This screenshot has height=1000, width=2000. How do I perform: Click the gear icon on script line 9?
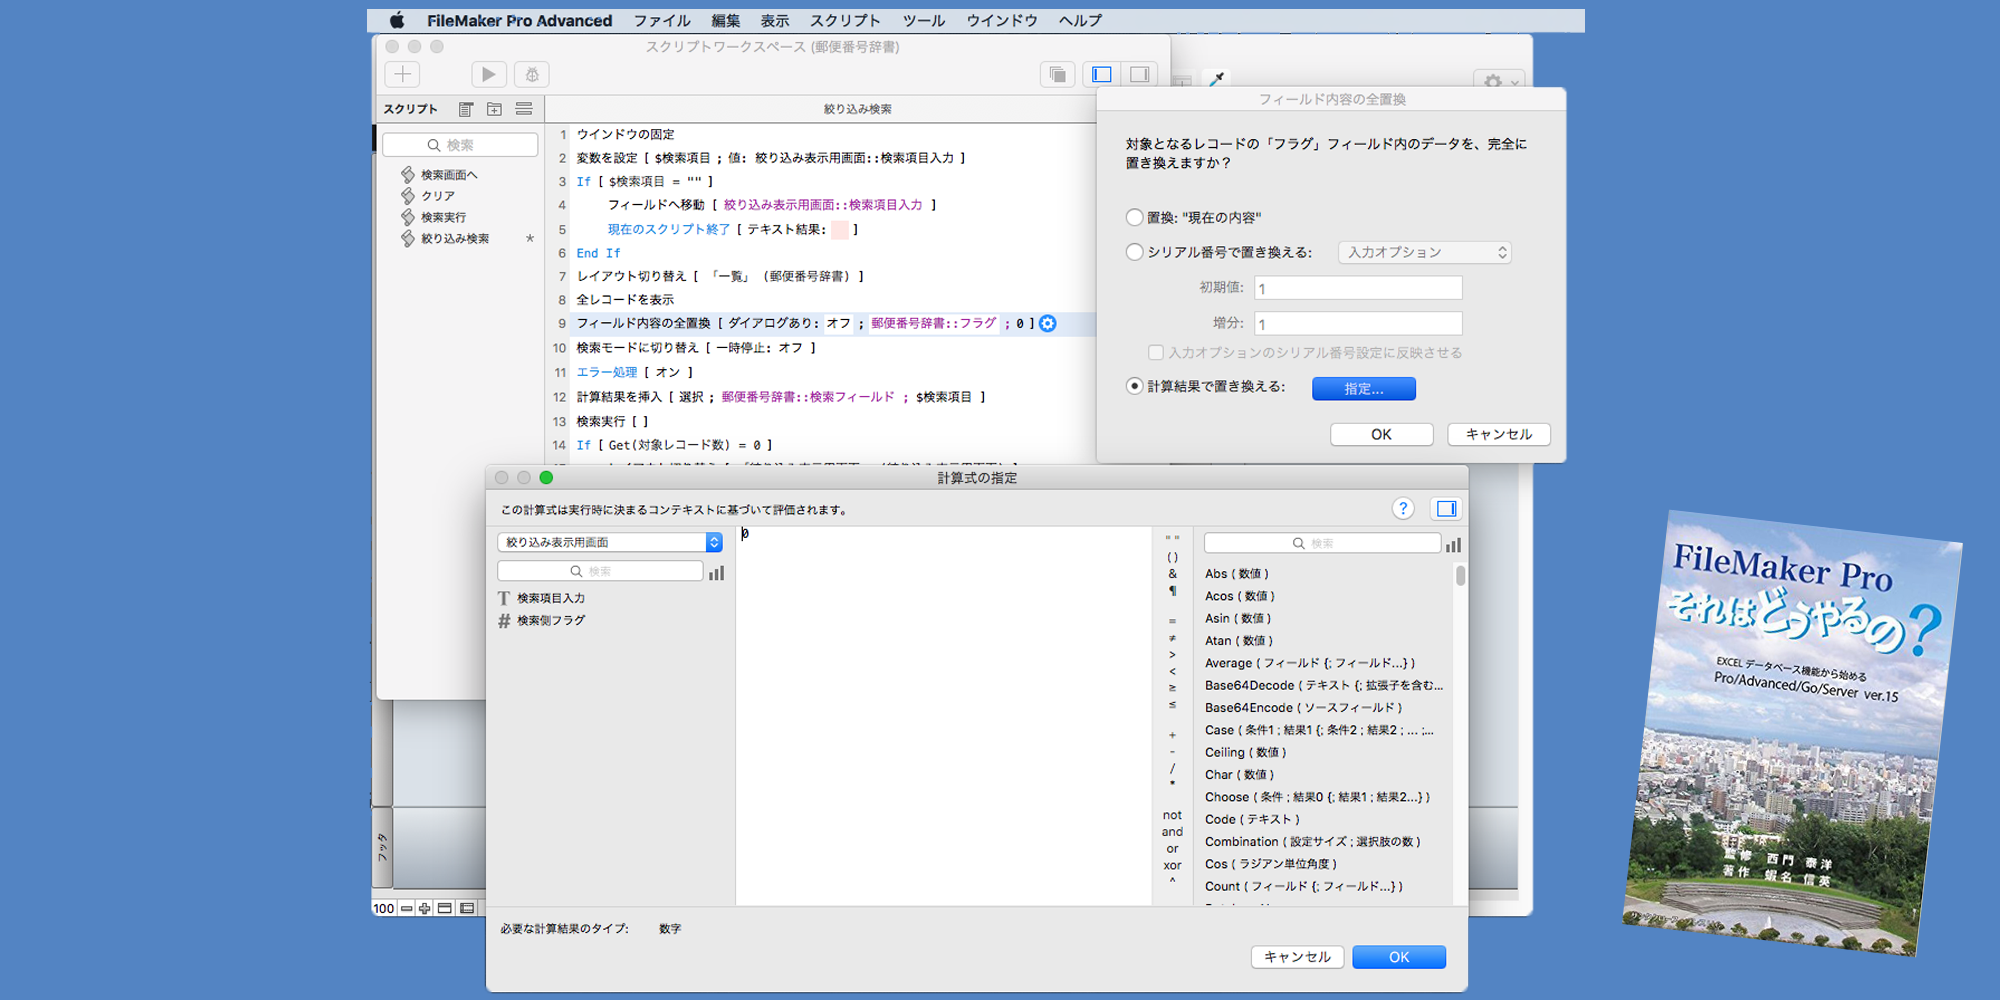[x=1047, y=323]
